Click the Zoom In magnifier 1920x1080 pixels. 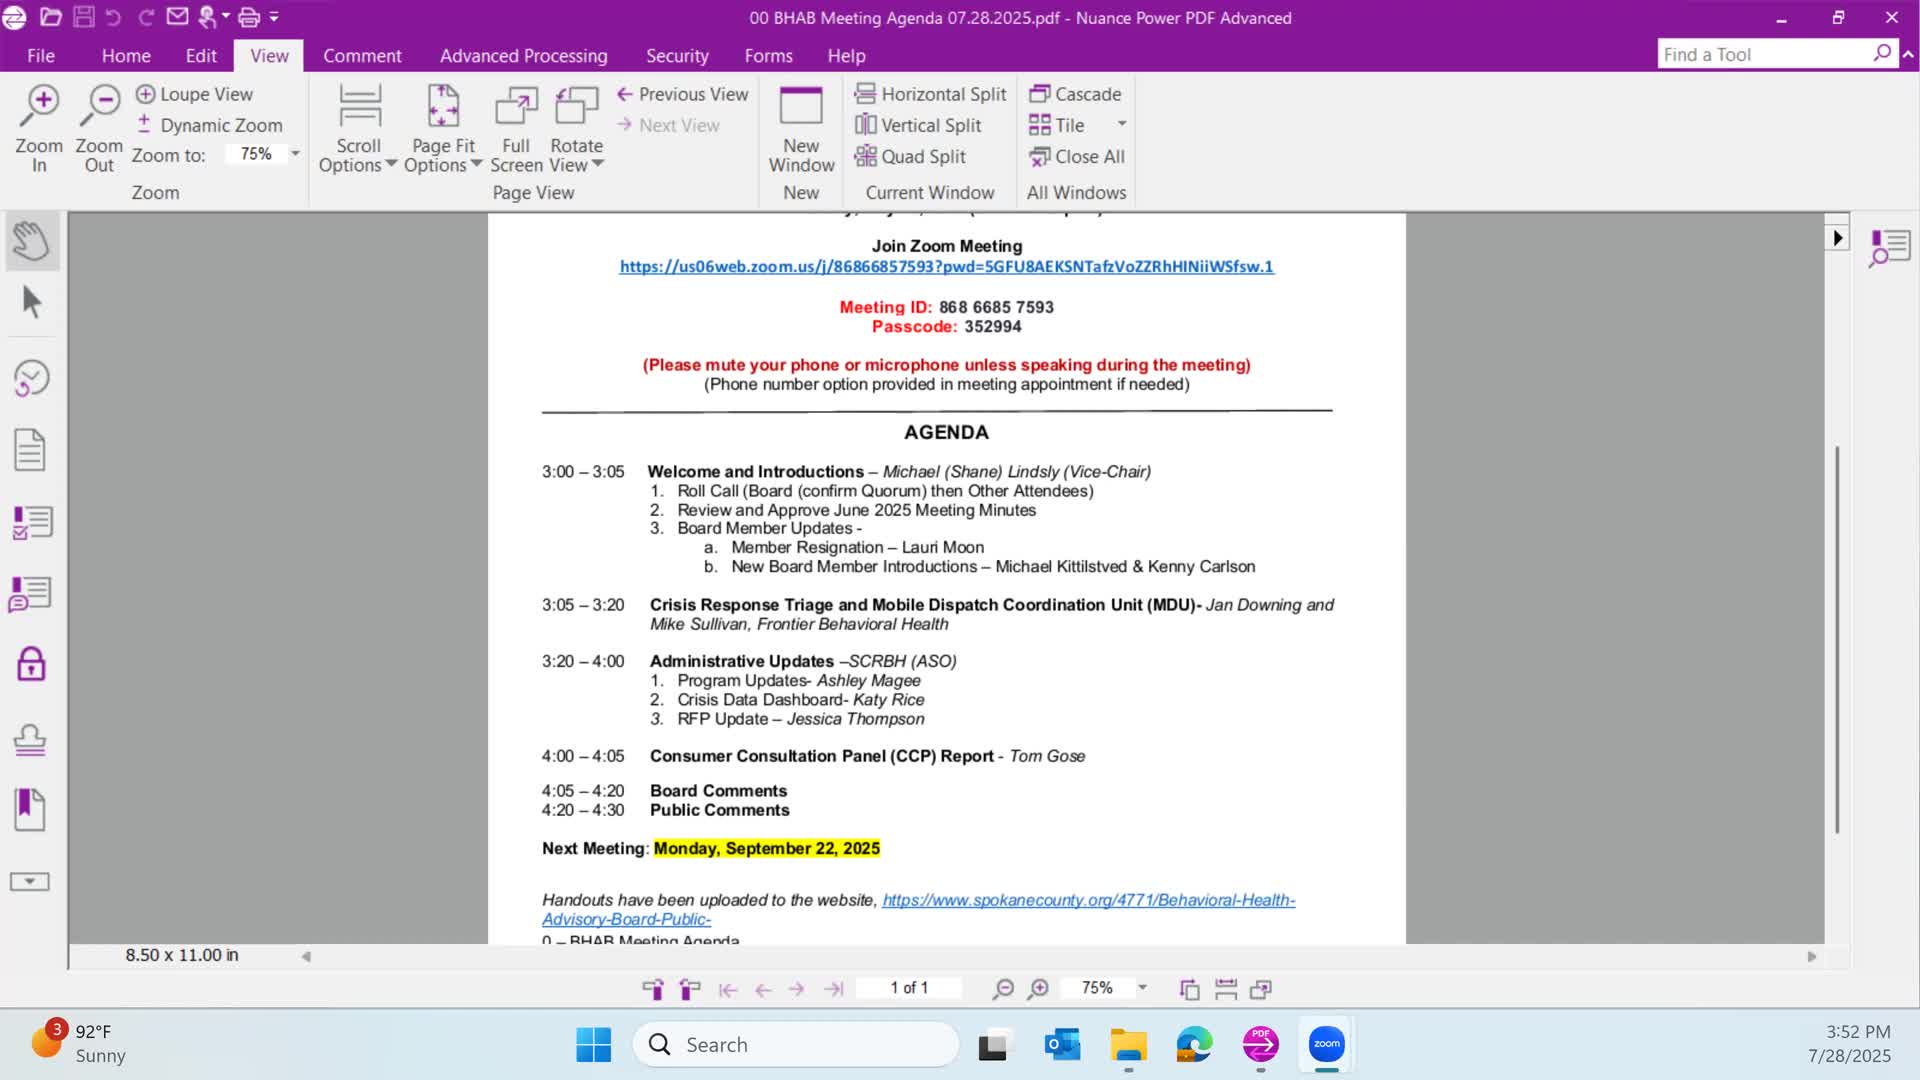click(x=40, y=128)
